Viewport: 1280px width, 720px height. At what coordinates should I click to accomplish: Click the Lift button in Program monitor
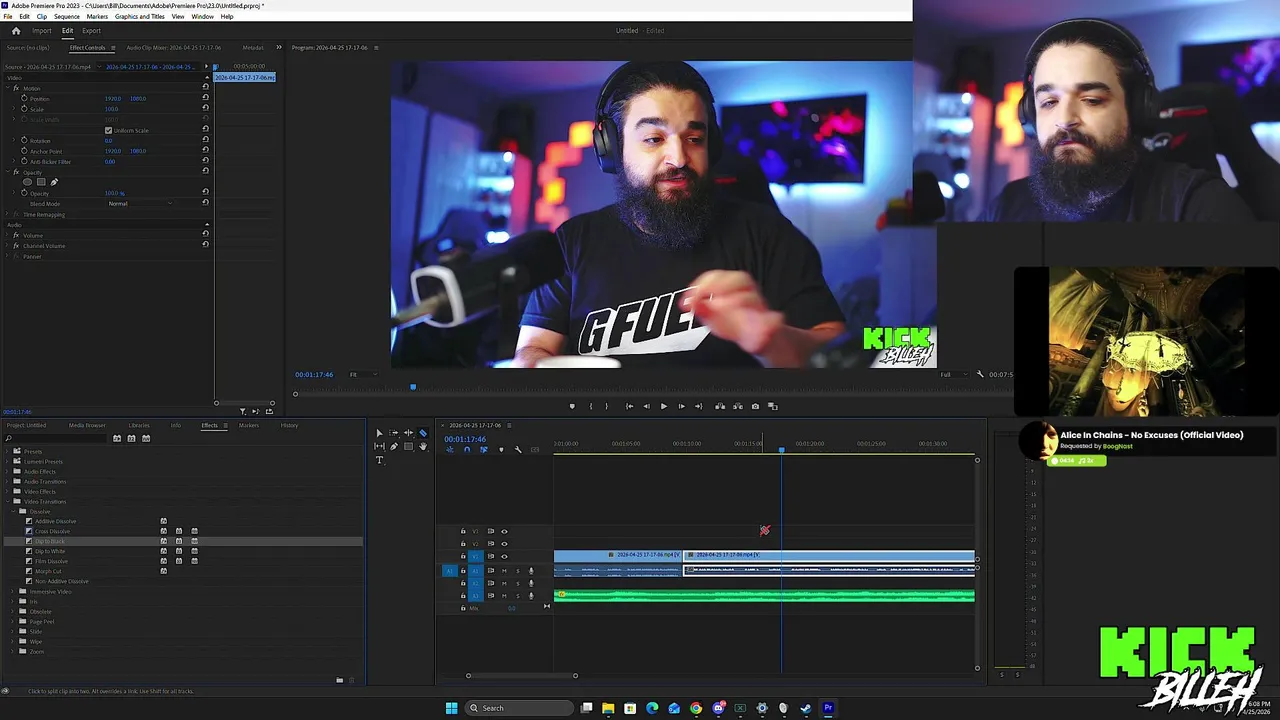(x=720, y=406)
